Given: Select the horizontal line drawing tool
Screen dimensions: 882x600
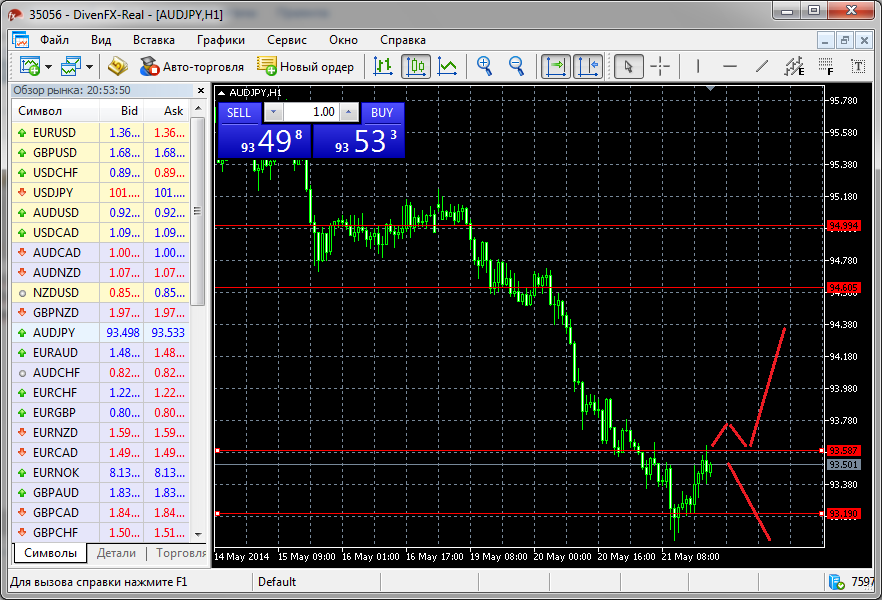Looking at the screenshot, I should [x=730, y=66].
